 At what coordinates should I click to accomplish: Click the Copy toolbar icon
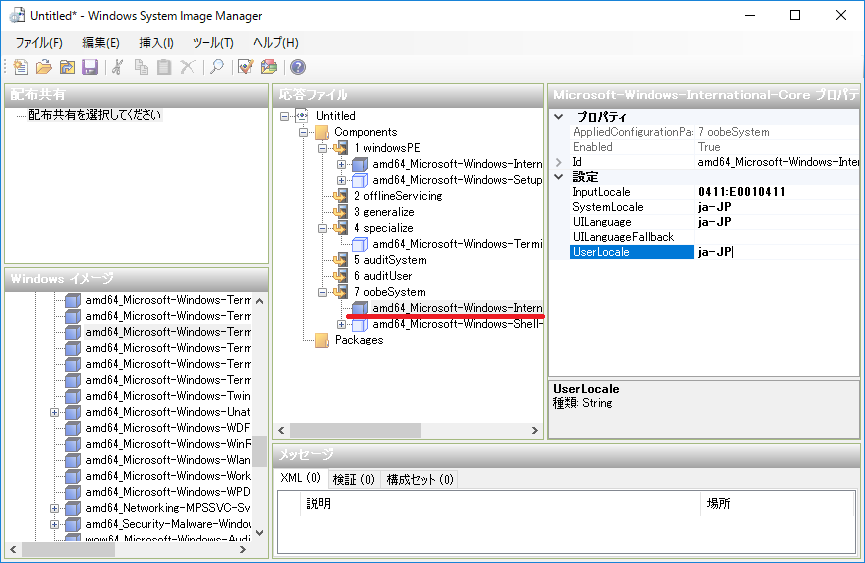tap(141, 67)
